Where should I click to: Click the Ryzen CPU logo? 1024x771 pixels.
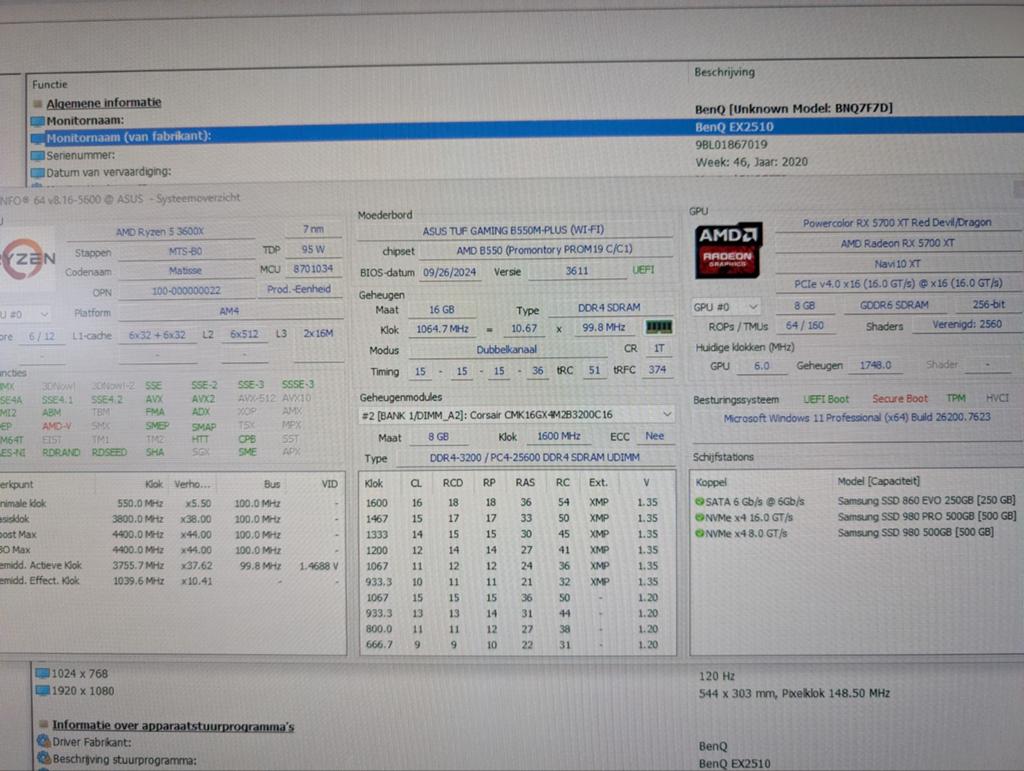(27, 259)
